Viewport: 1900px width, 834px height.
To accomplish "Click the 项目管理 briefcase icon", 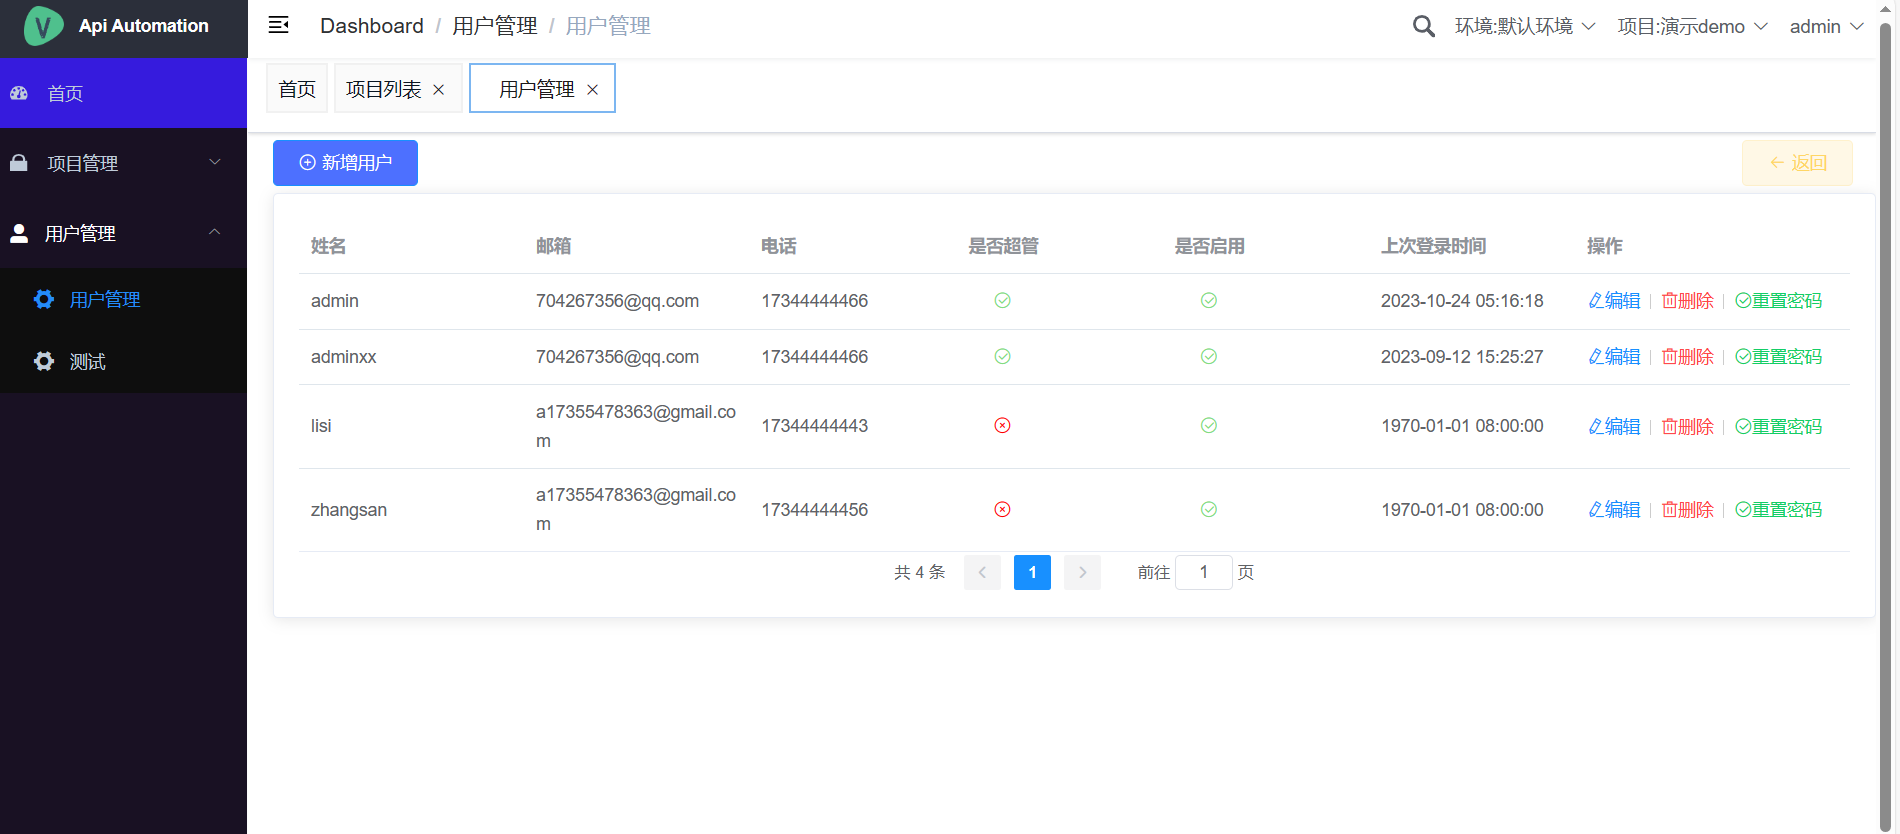I will click(19, 163).
